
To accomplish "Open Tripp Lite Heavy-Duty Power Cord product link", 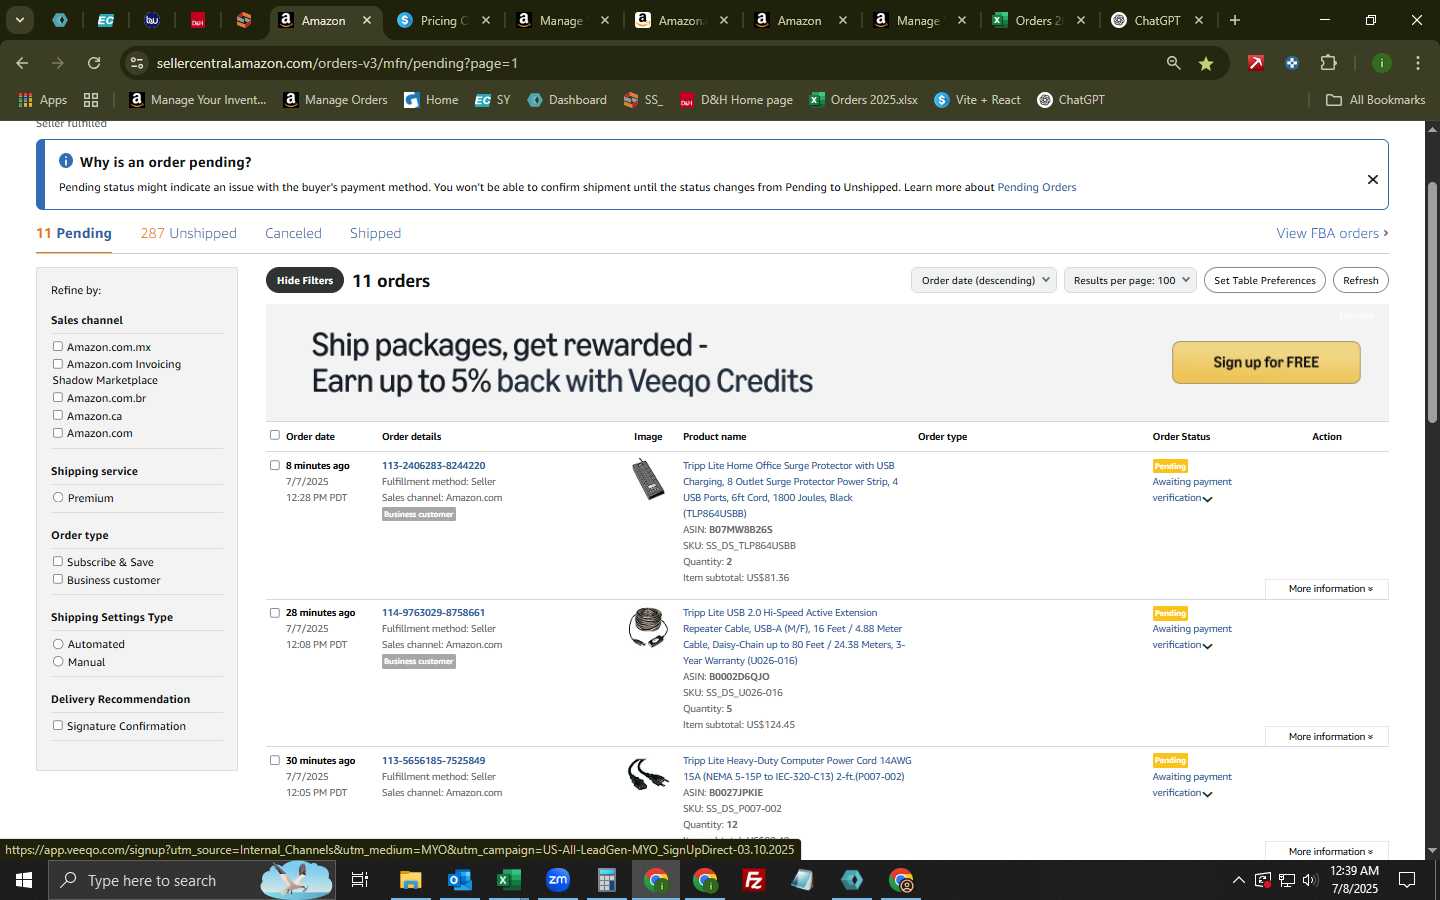I will click(796, 769).
